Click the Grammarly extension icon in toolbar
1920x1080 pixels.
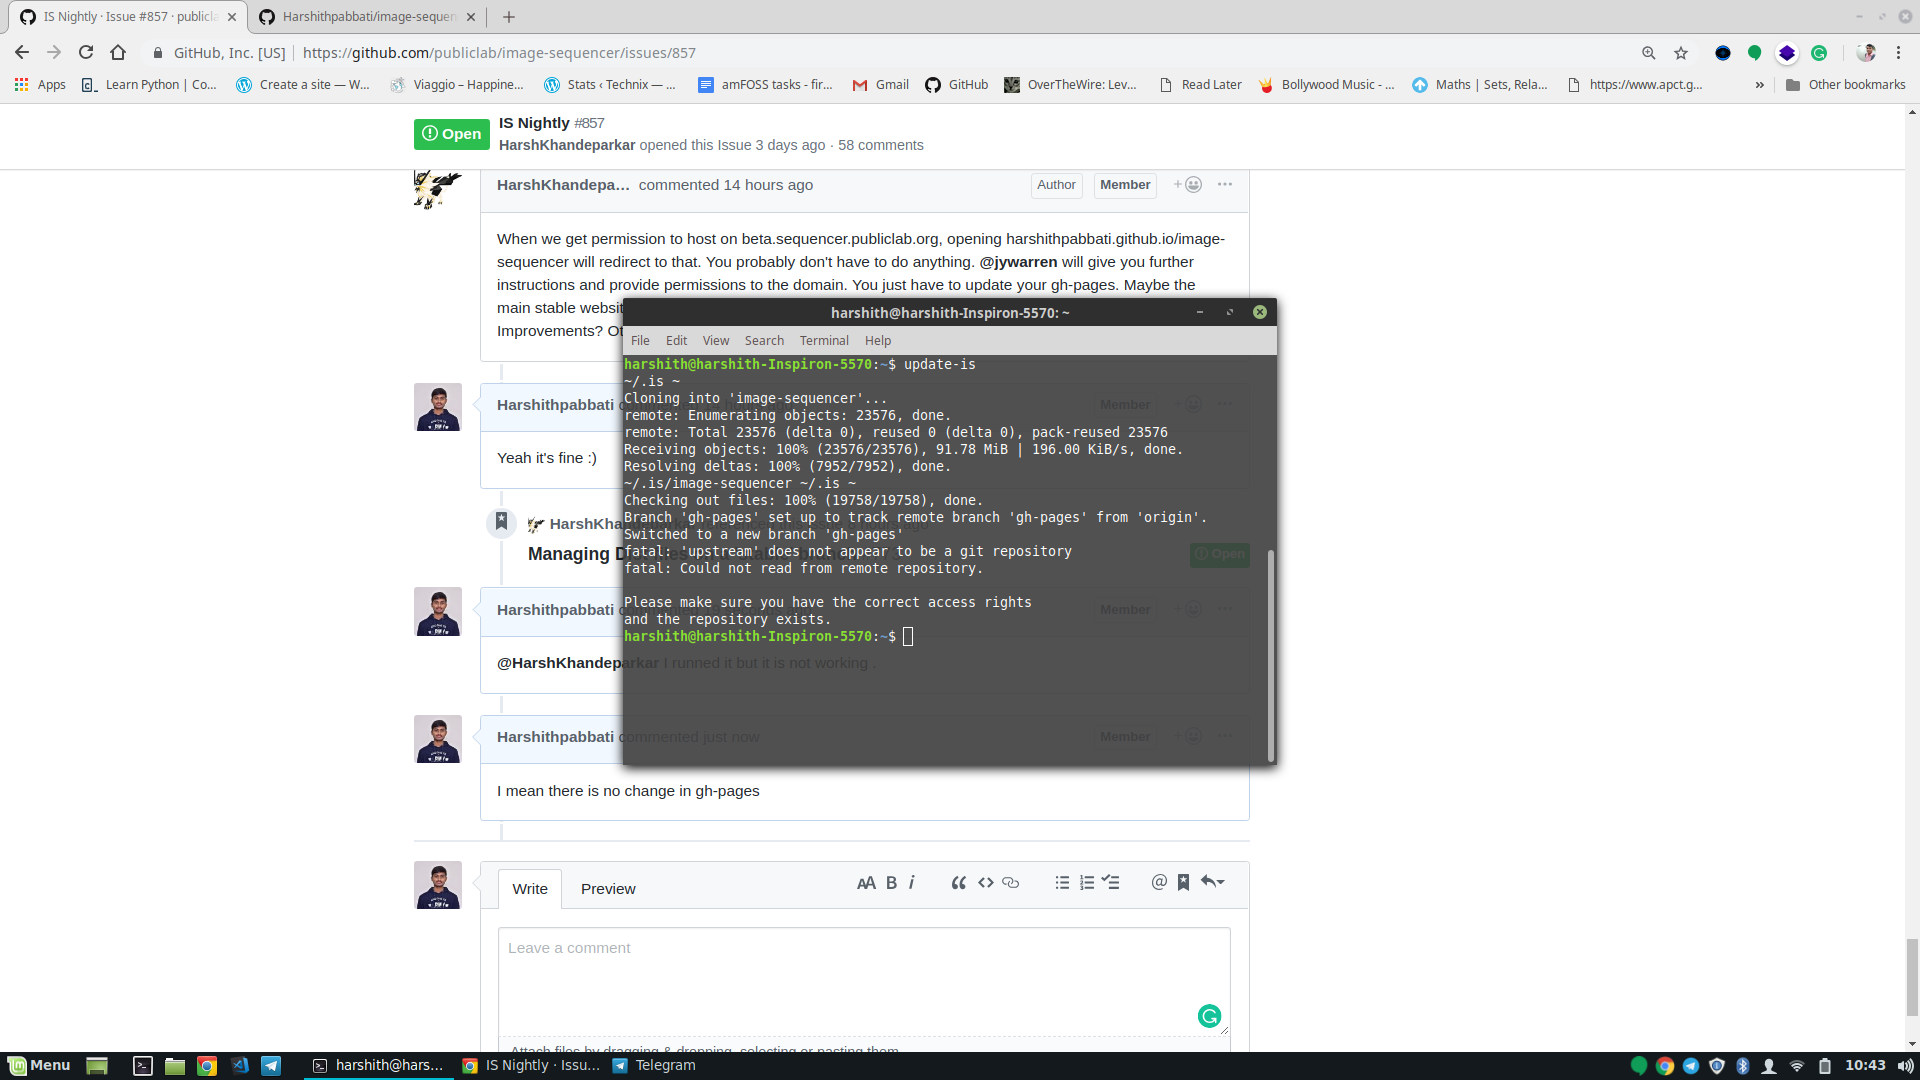[1819, 53]
